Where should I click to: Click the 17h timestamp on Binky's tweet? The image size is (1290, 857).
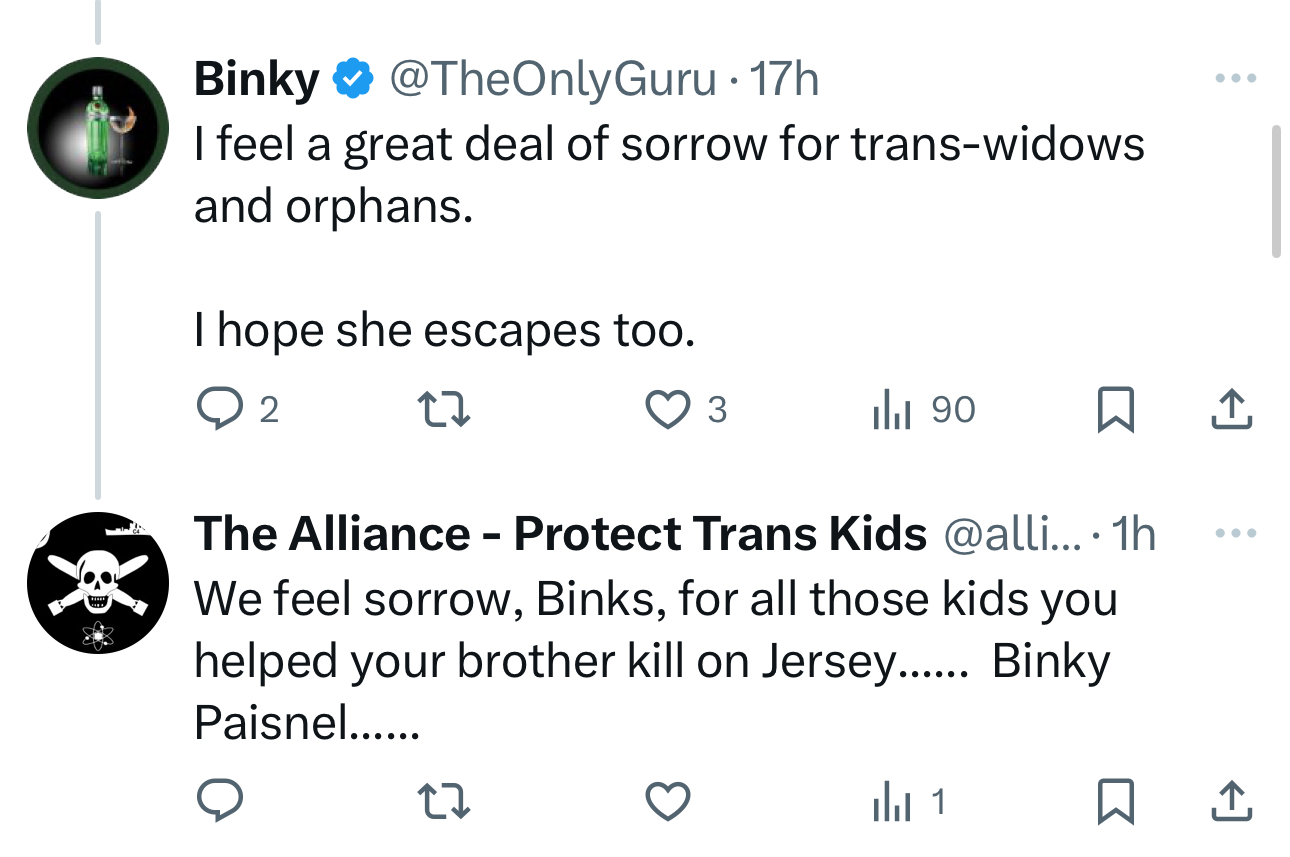(784, 78)
